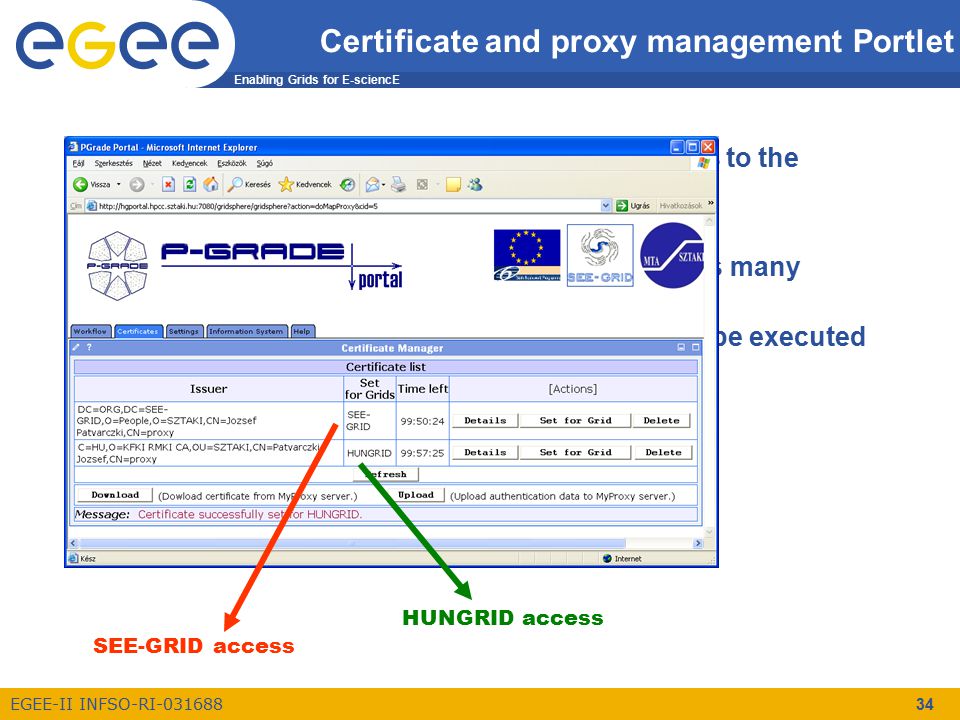Click the EU flag logo
Viewport: 960px width, 720px height.
coord(527,255)
